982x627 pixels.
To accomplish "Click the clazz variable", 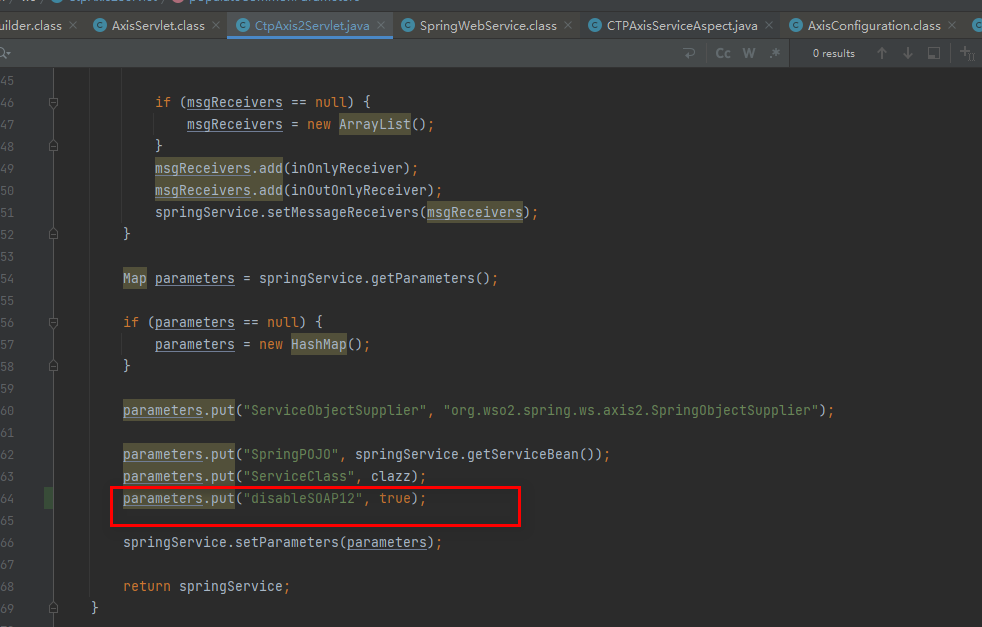I will pos(391,476).
